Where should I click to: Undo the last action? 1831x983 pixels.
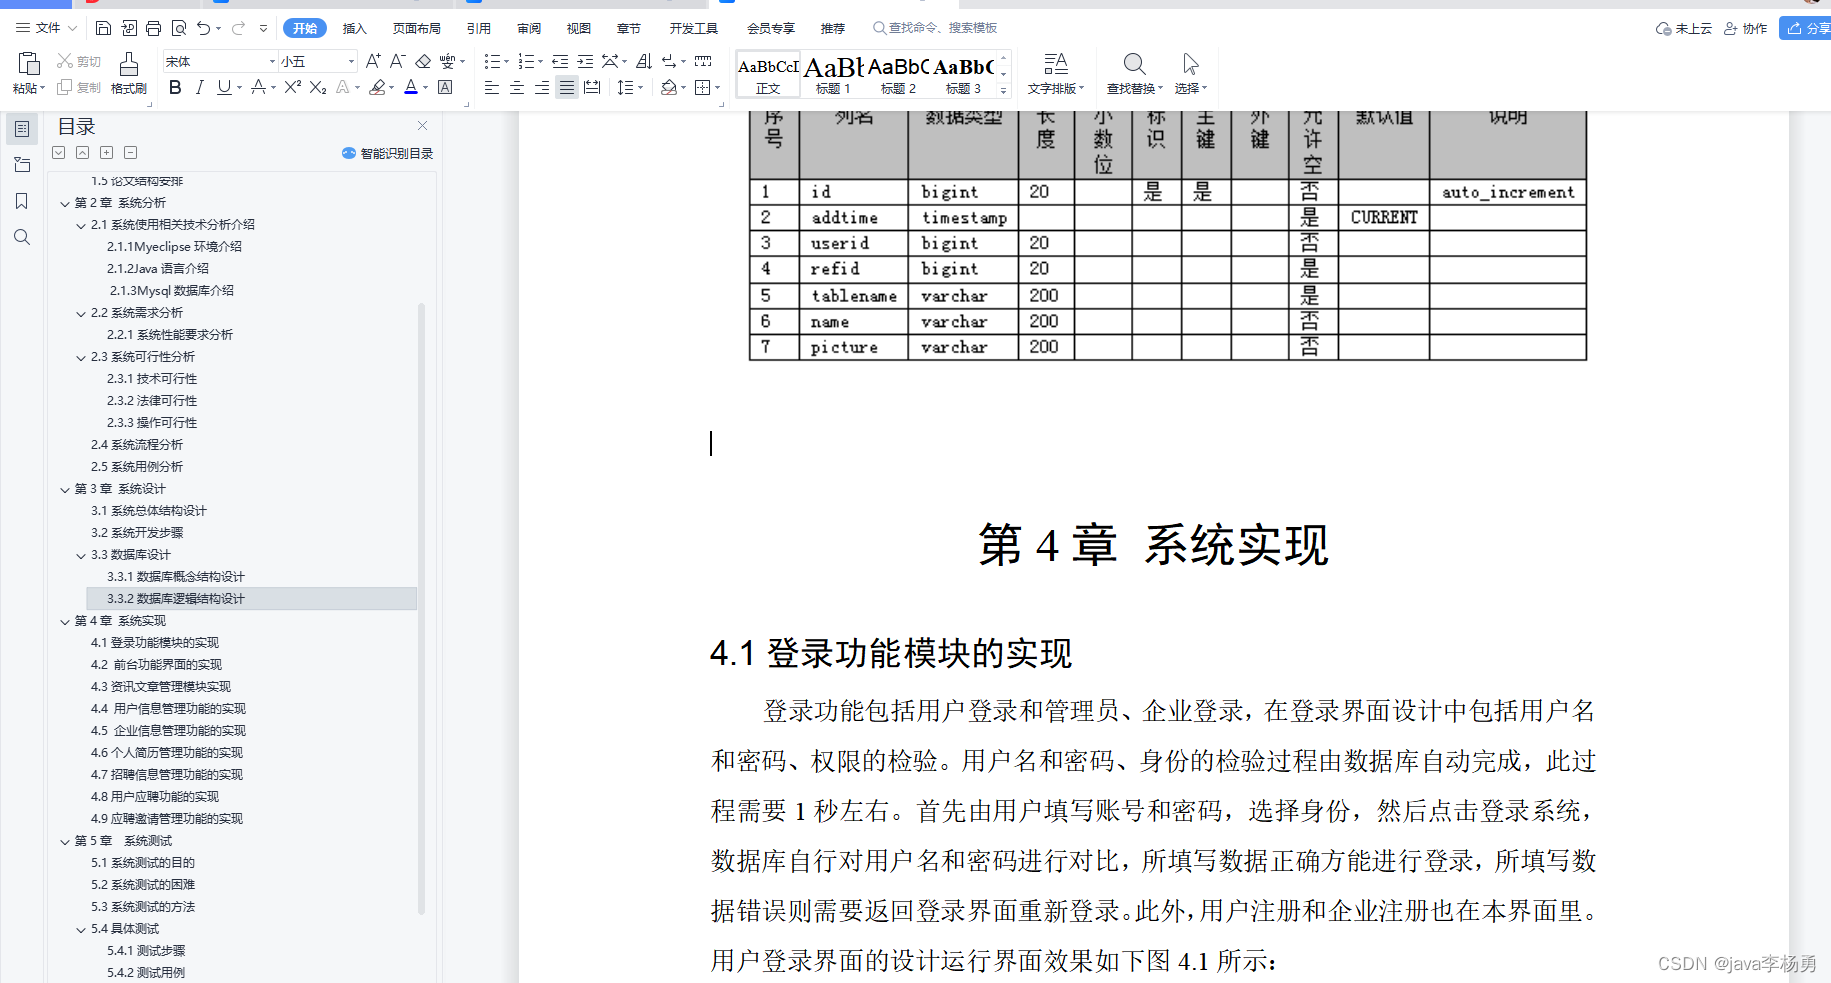pyautogui.click(x=204, y=28)
